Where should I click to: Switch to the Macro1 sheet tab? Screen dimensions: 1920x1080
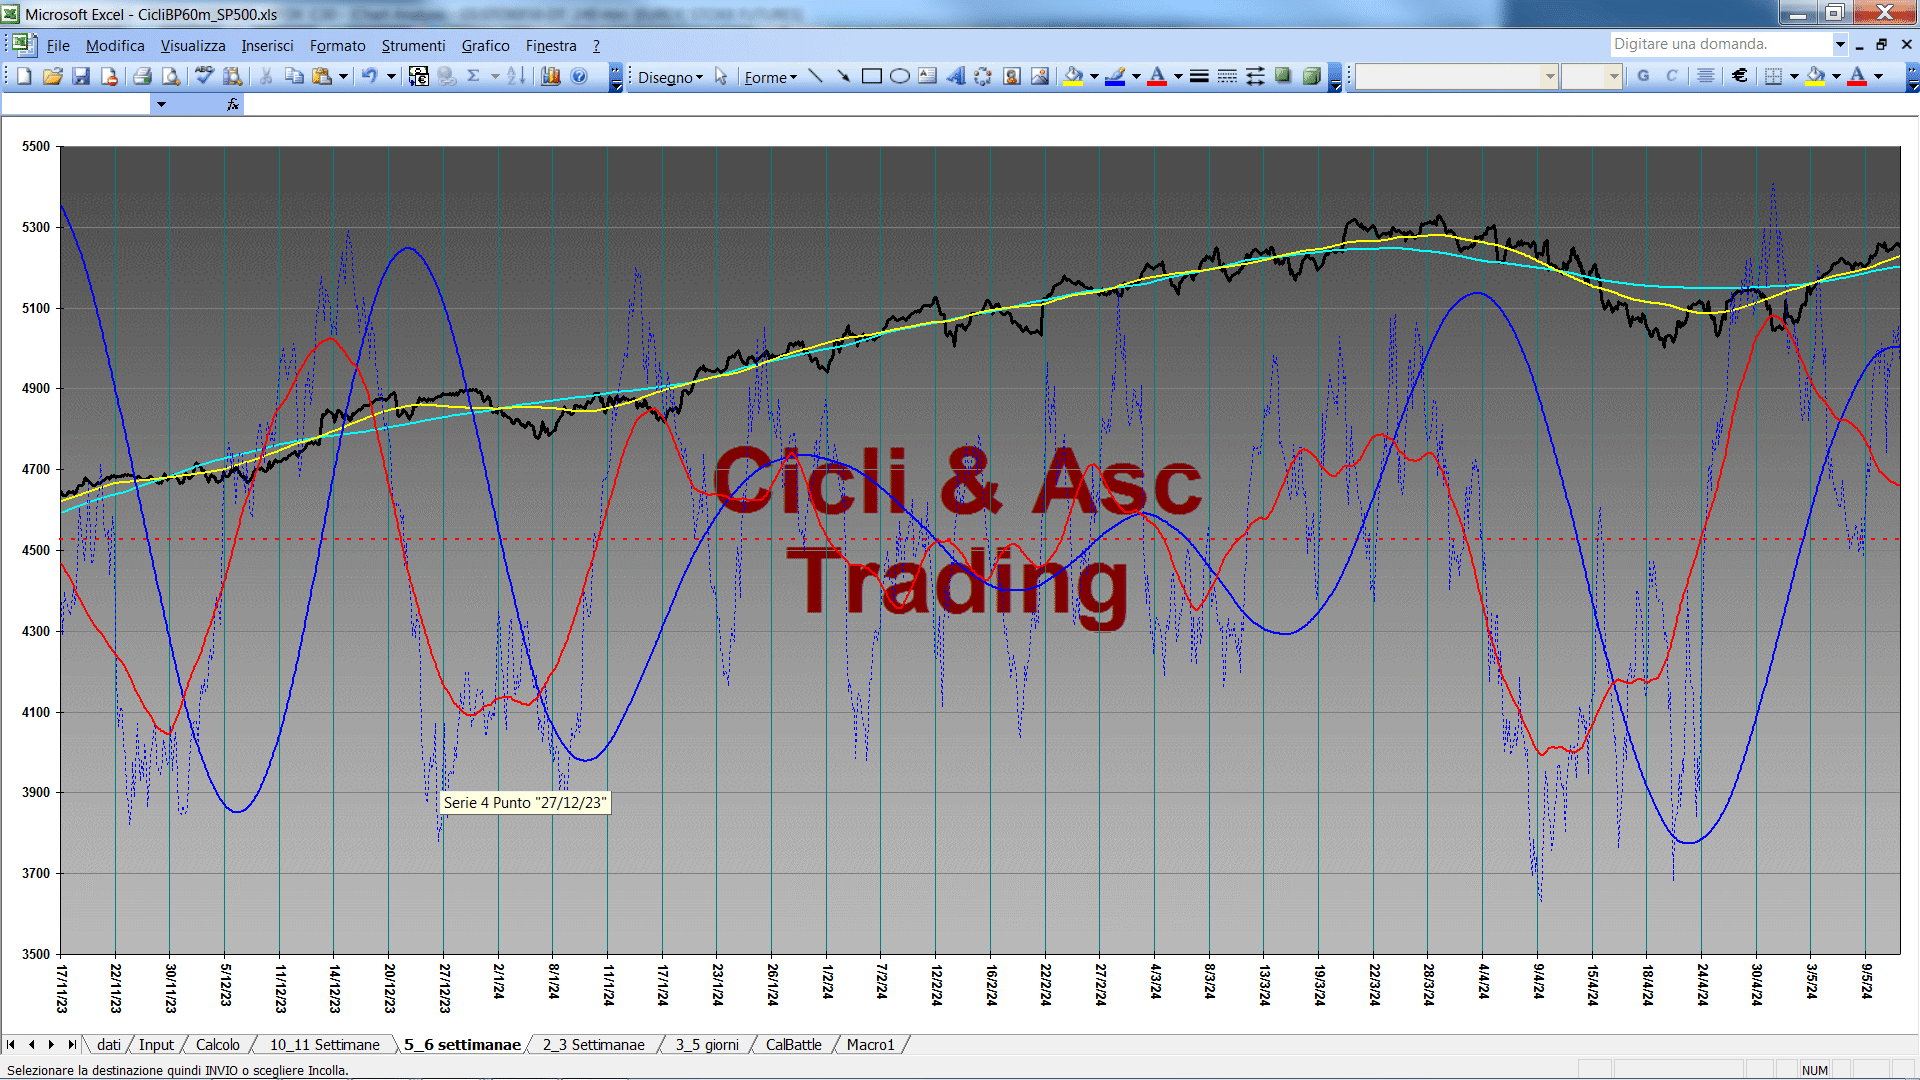point(870,1044)
